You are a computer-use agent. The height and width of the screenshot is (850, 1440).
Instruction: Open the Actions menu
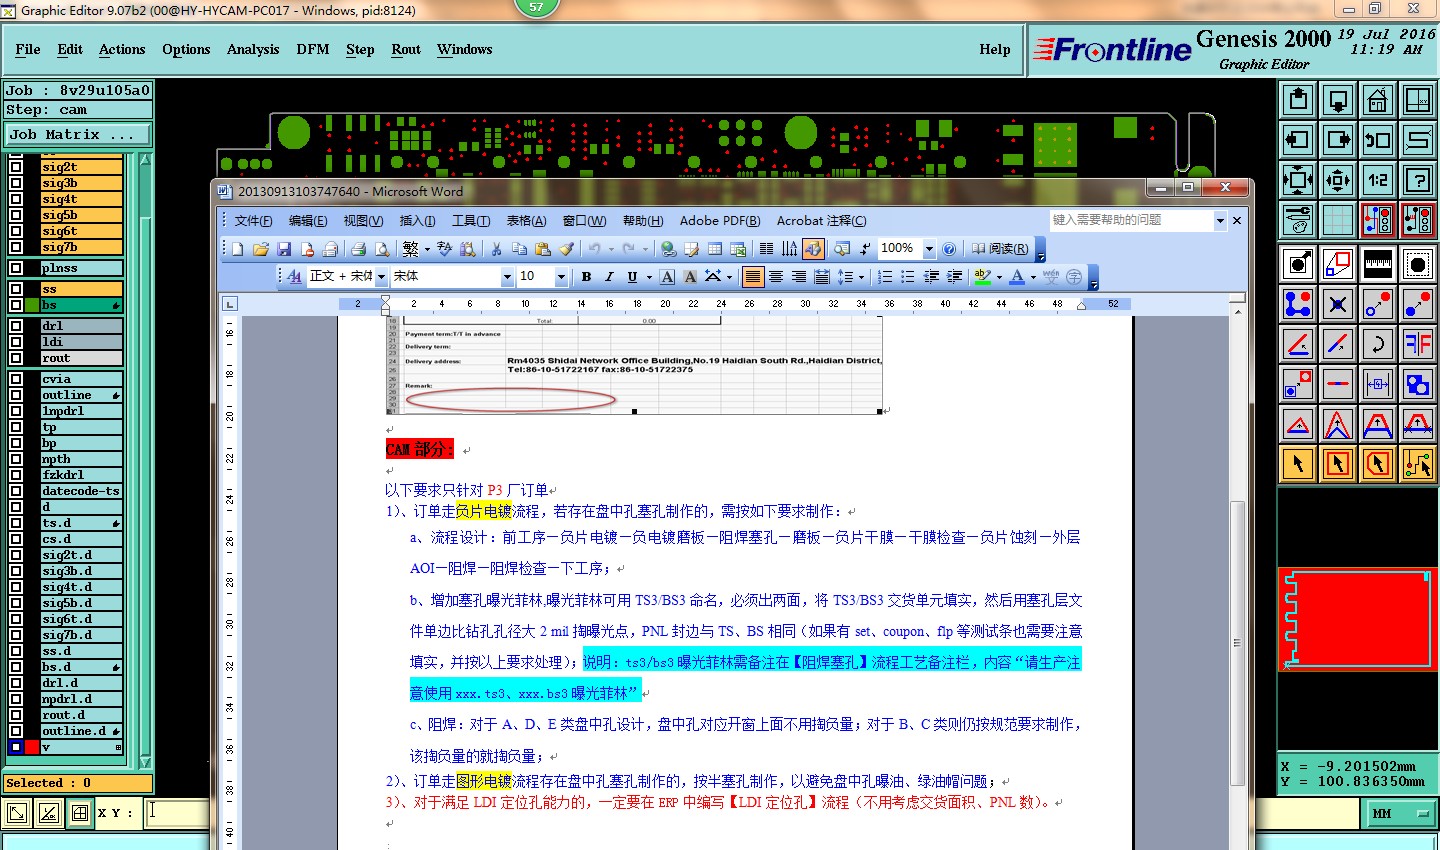[122, 49]
